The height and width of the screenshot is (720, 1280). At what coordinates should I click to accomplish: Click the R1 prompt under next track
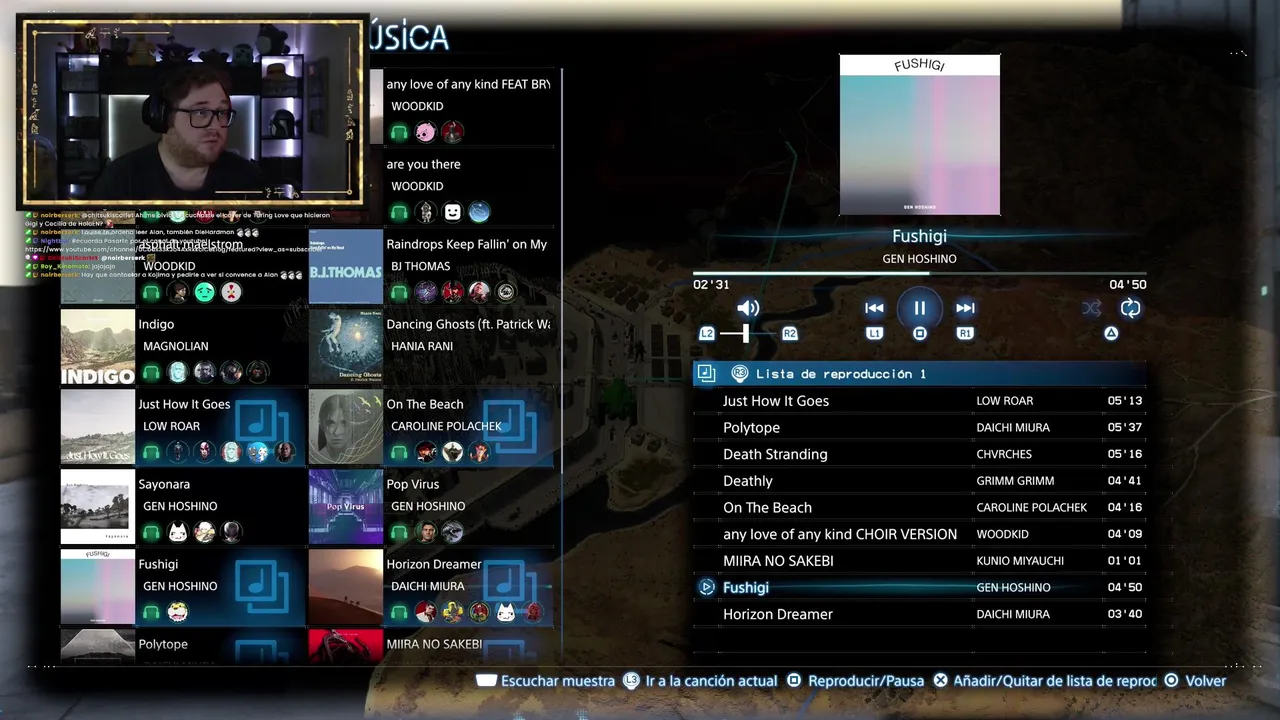pos(965,334)
